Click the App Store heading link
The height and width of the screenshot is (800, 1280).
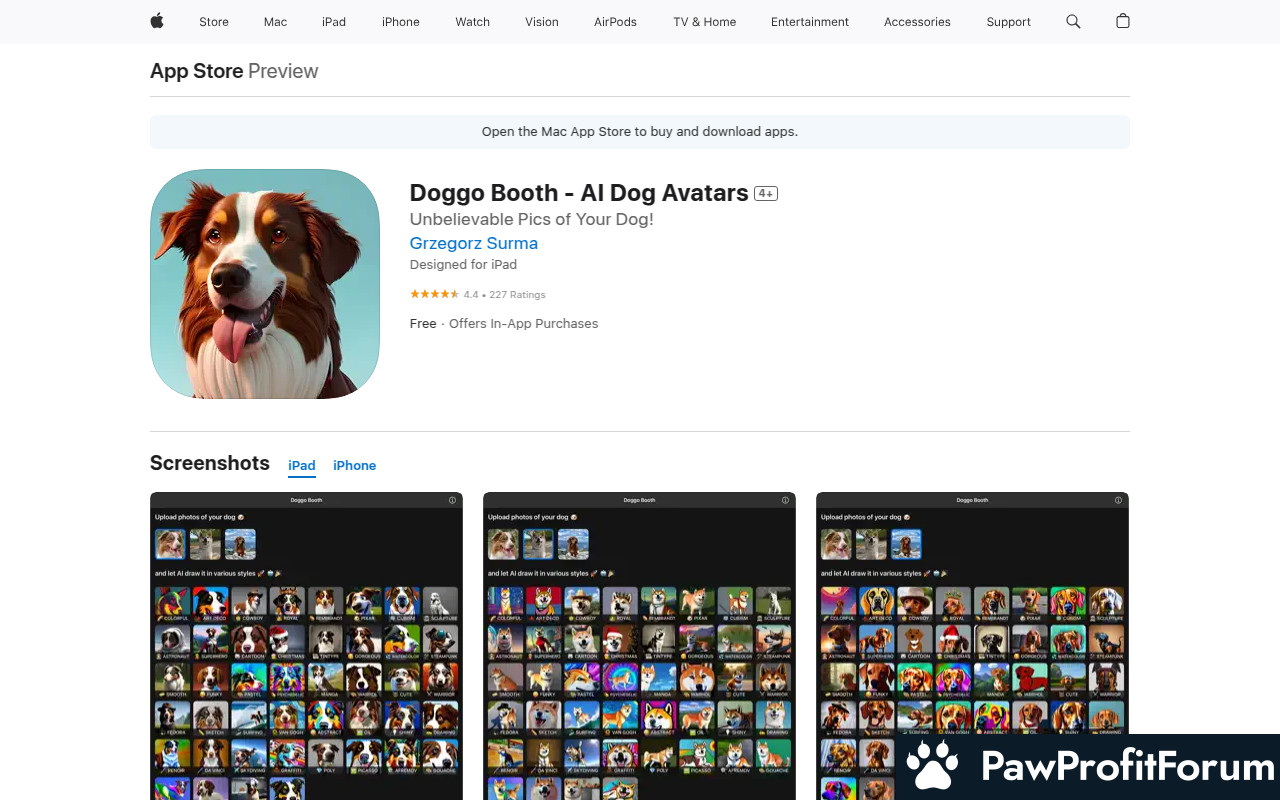[x=196, y=71]
